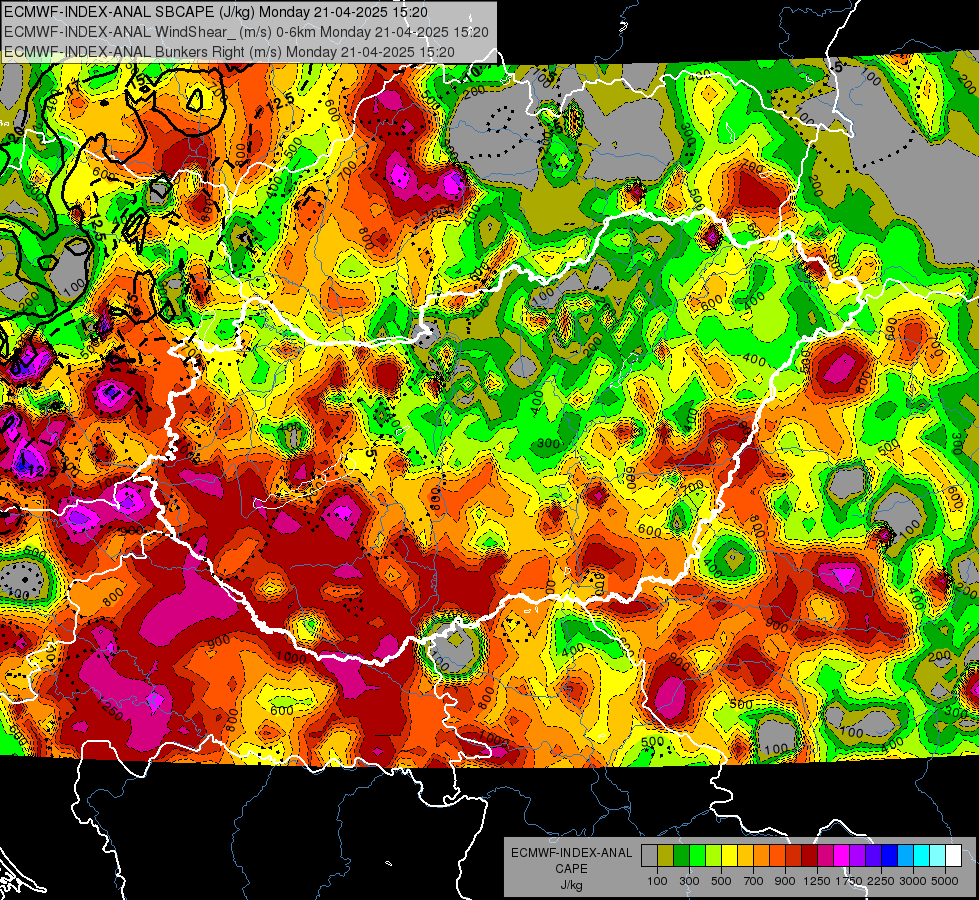Select the orange legend swatch after 700
The width and height of the screenshot is (979, 900).
[x=762, y=856]
